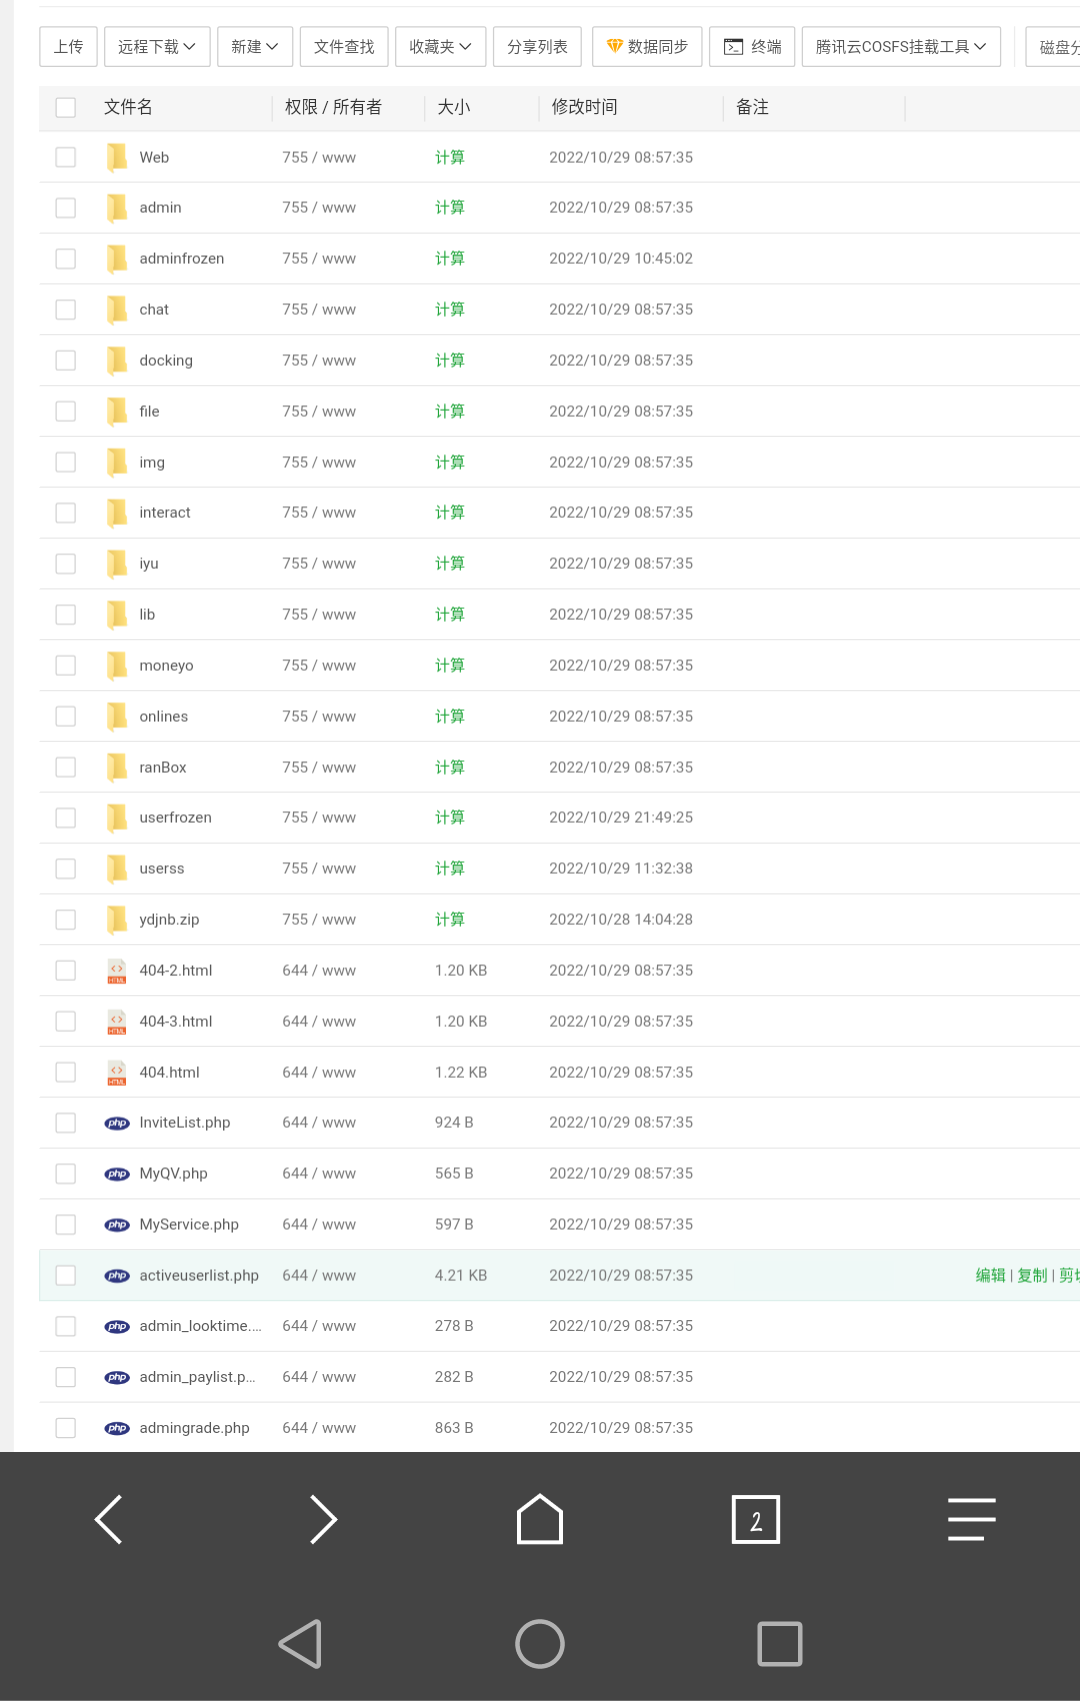The width and height of the screenshot is (1080, 1701).
Task: Click the 404.html file icon
Action: click(117, 1072)
